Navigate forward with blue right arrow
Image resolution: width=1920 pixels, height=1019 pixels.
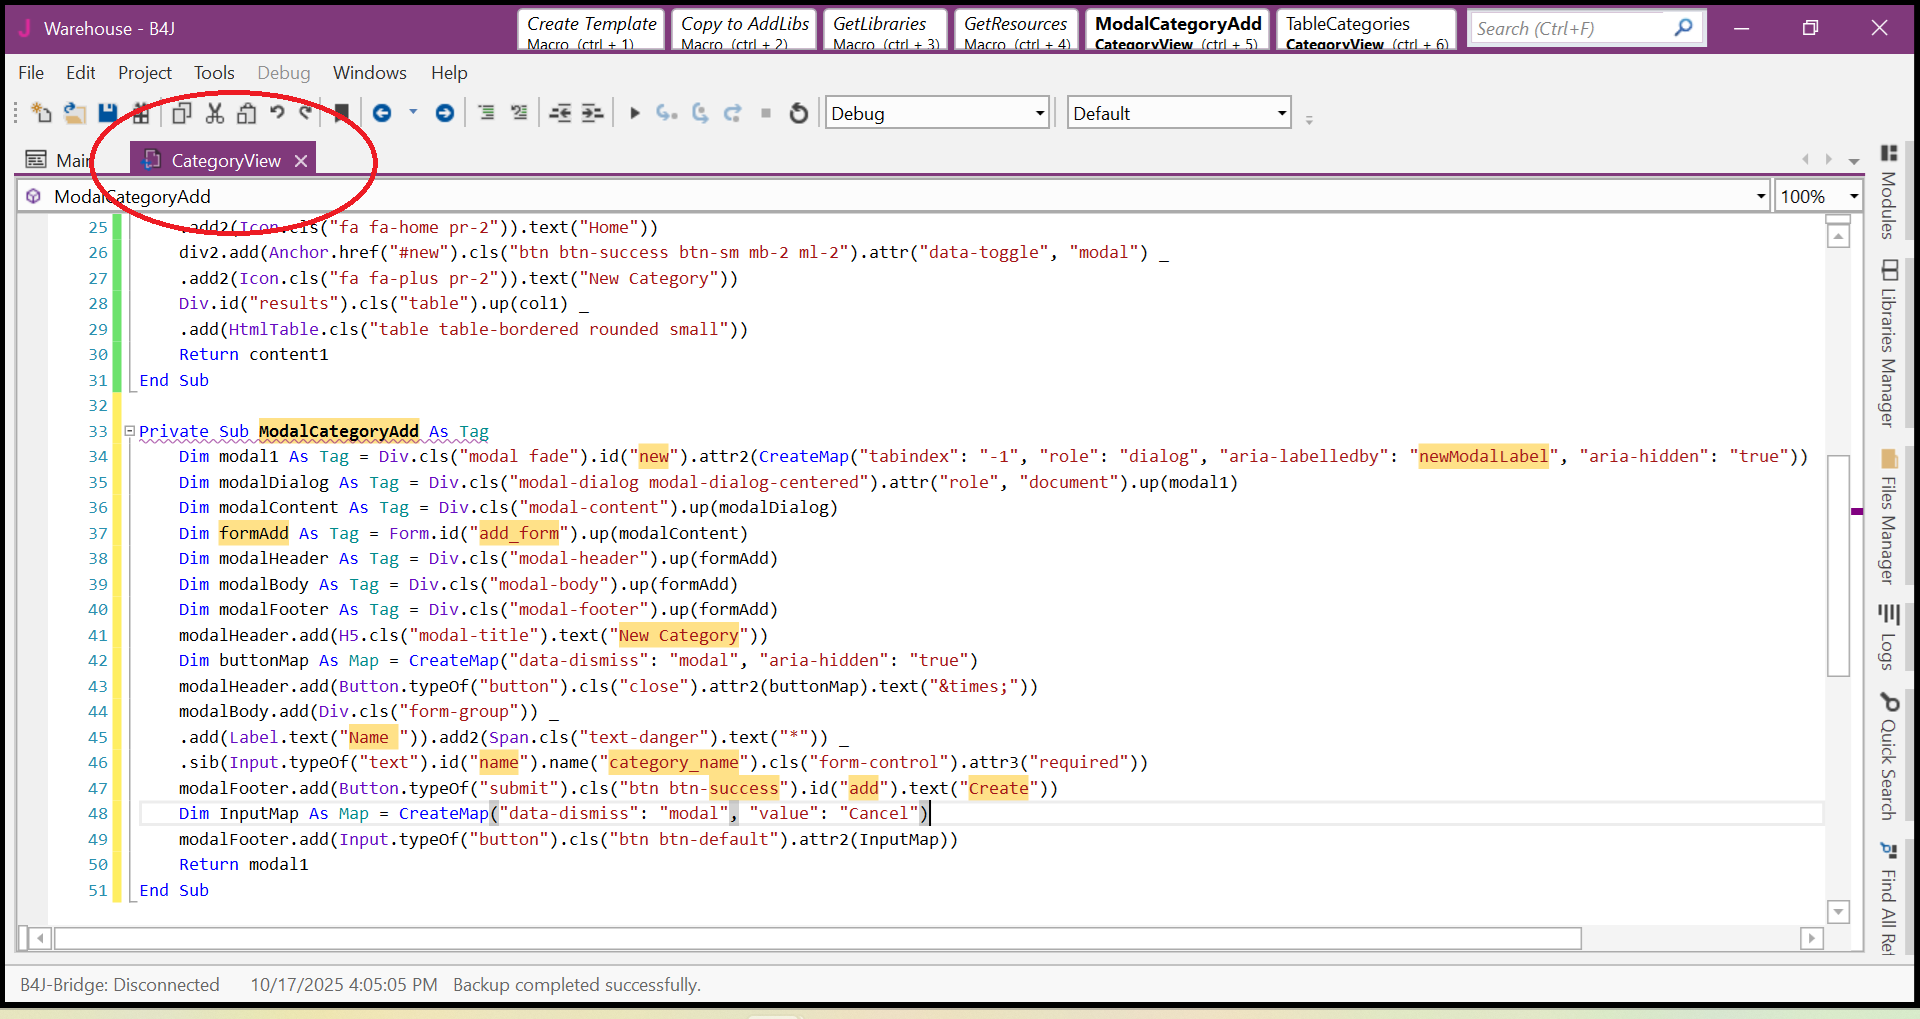445,113
